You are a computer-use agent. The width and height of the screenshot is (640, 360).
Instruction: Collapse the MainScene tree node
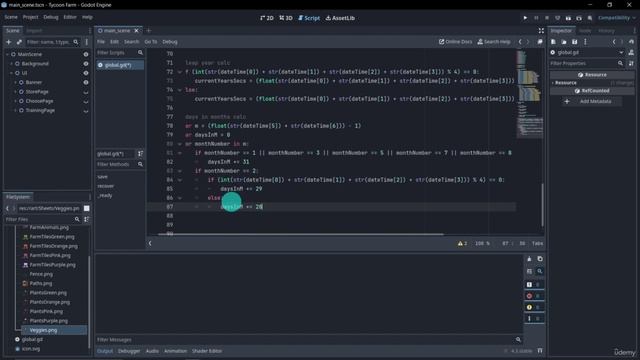point(7,54)
